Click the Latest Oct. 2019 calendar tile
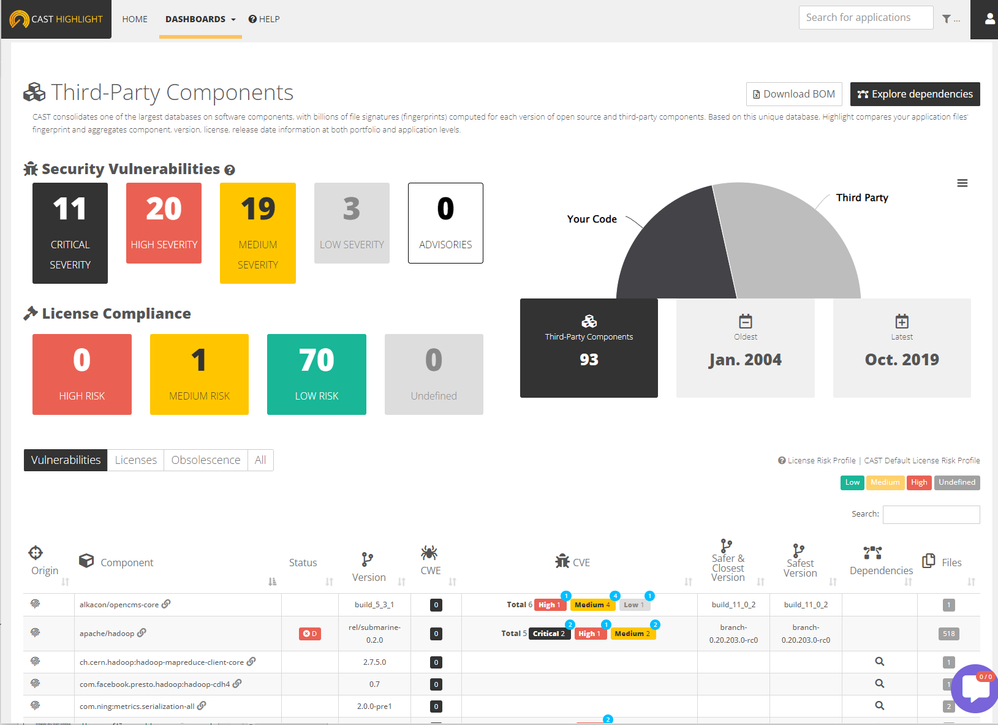 tap(902, 348)
